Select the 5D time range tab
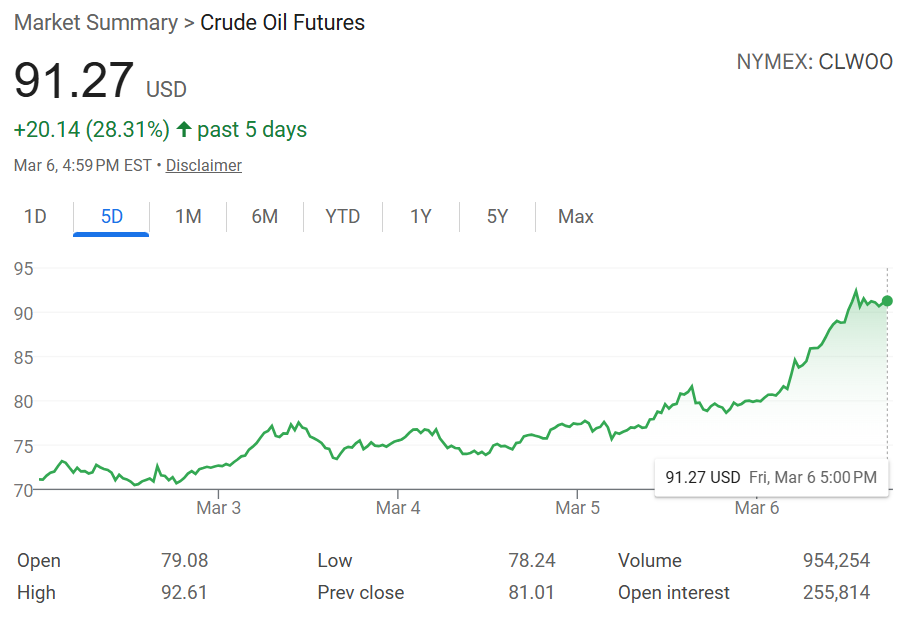 [x=111, y=216]
